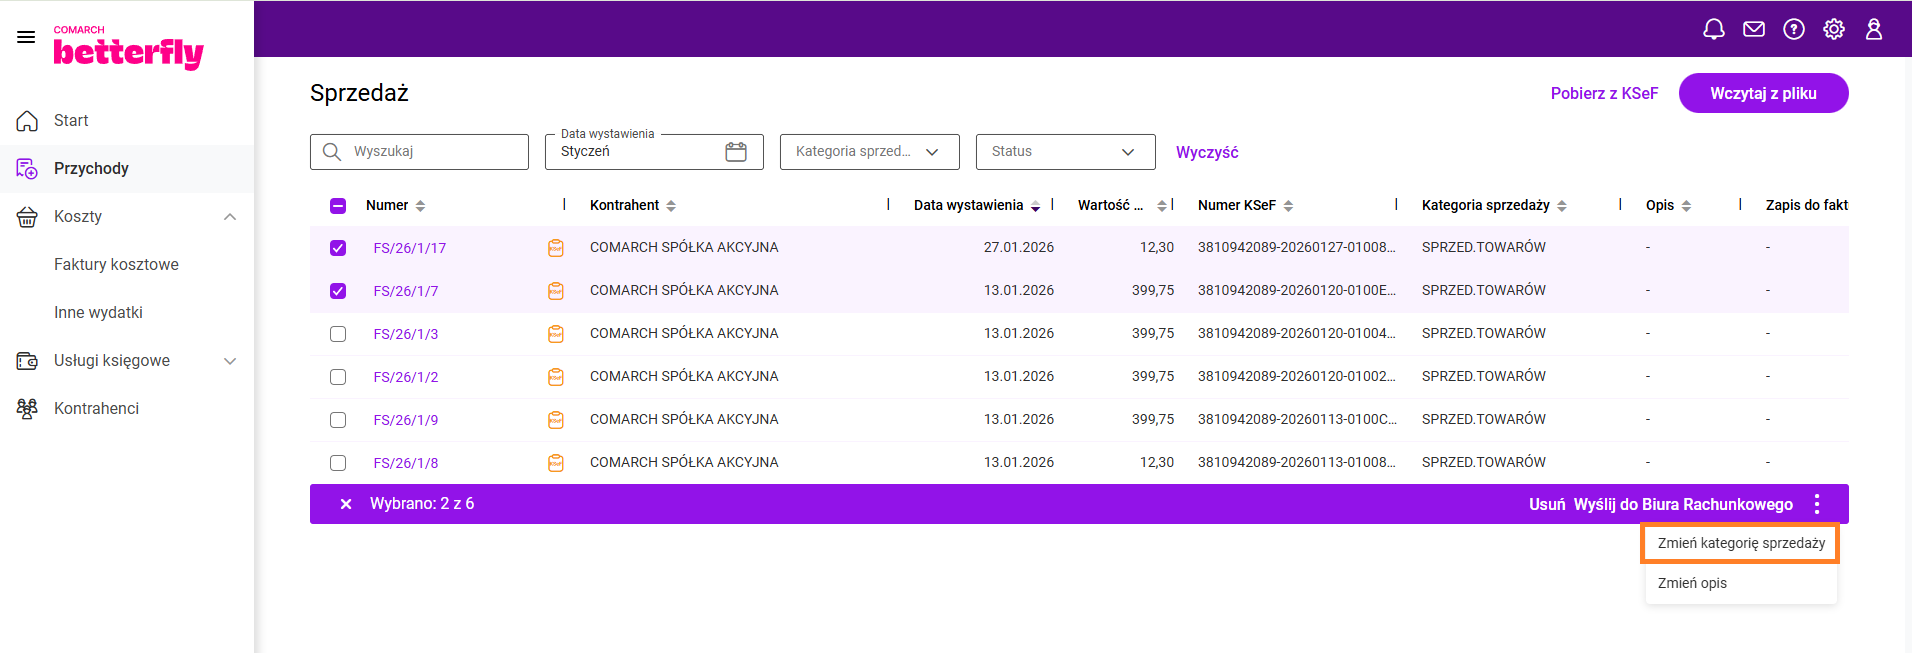Open settings gear icon

1833,29
